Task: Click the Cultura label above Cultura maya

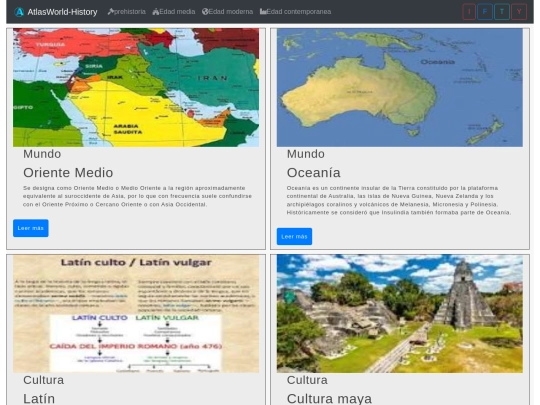Action: click(307, 380)
